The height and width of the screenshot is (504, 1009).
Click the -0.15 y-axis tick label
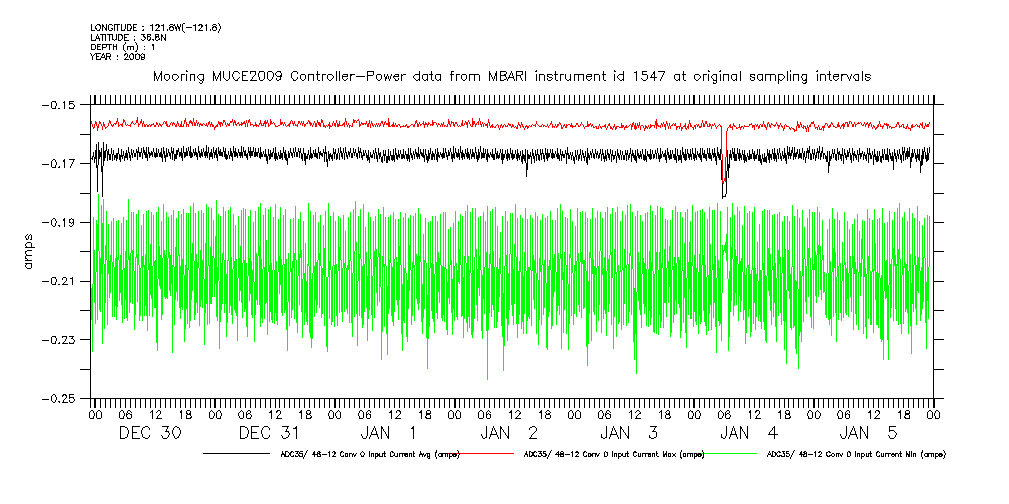tap(60, 104)
